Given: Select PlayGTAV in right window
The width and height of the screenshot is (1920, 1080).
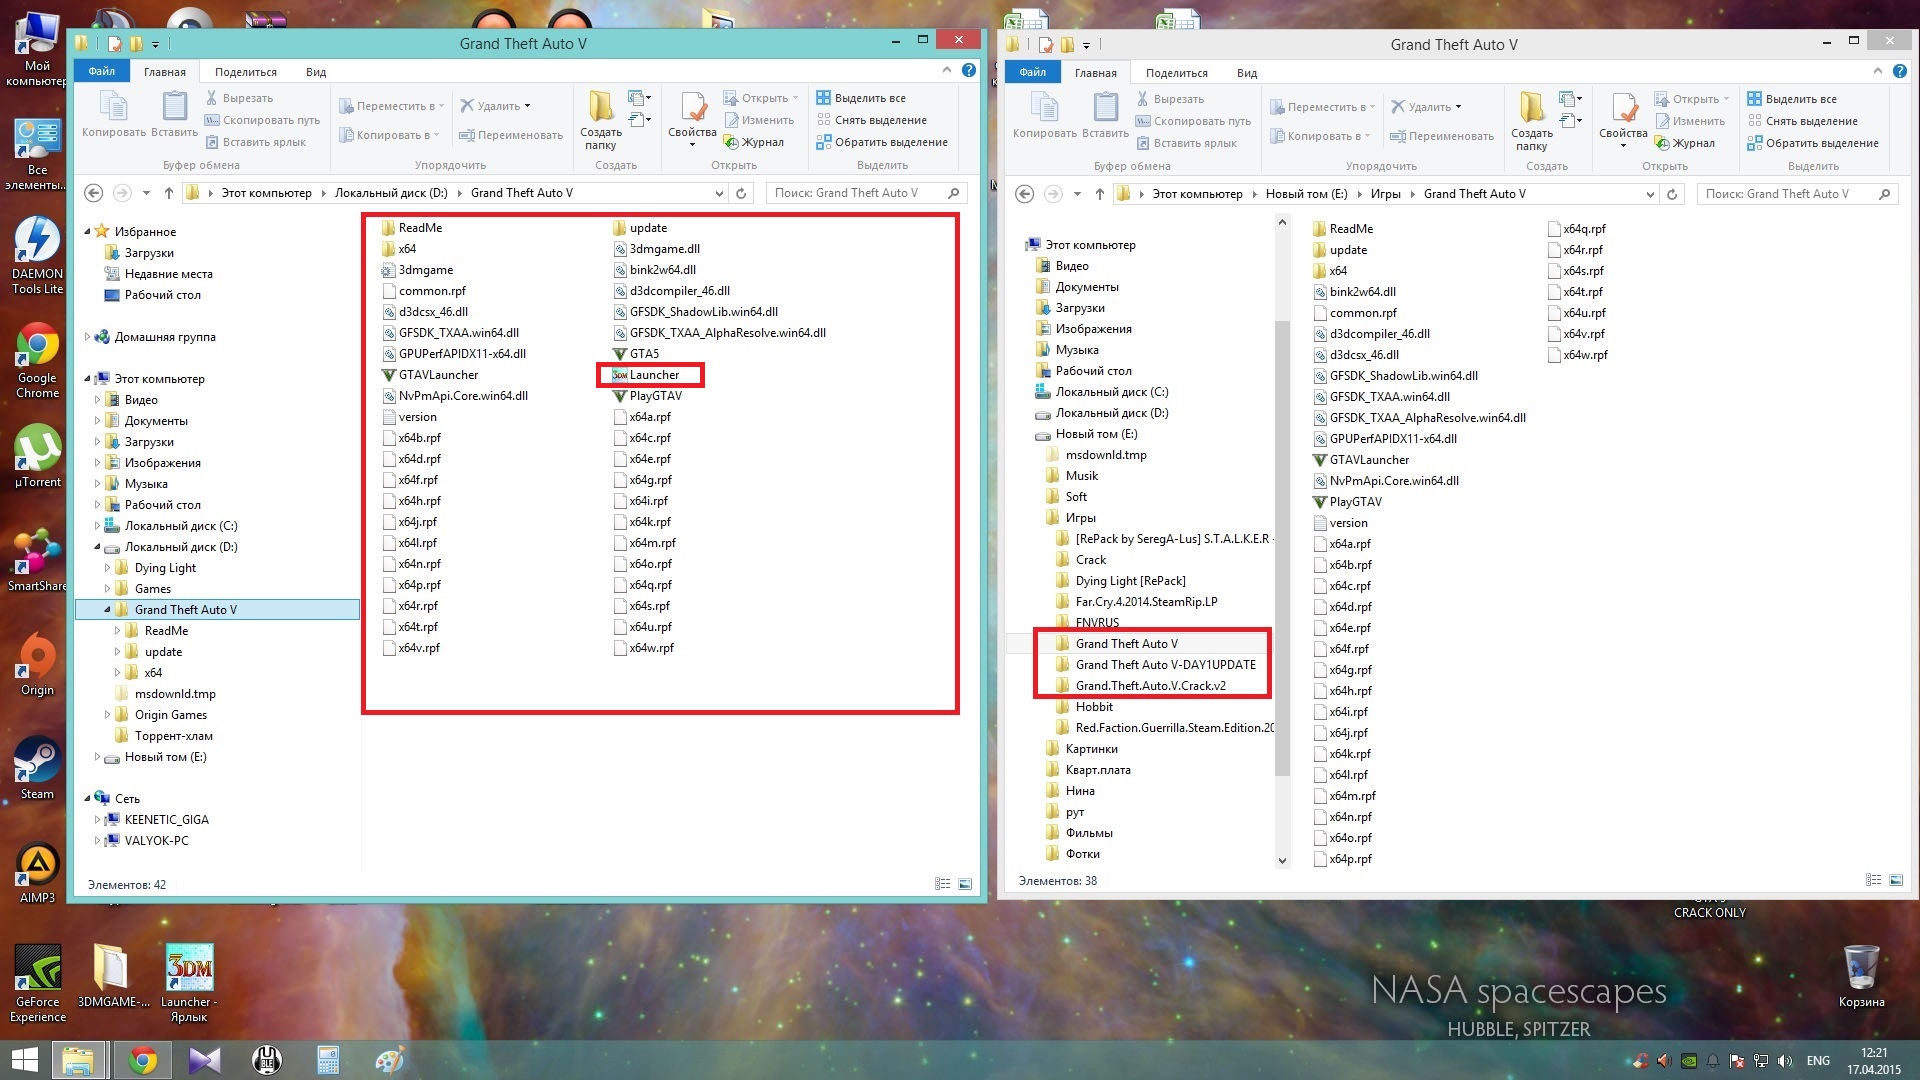Looking at the screenshot, I should click(1347, 502).
